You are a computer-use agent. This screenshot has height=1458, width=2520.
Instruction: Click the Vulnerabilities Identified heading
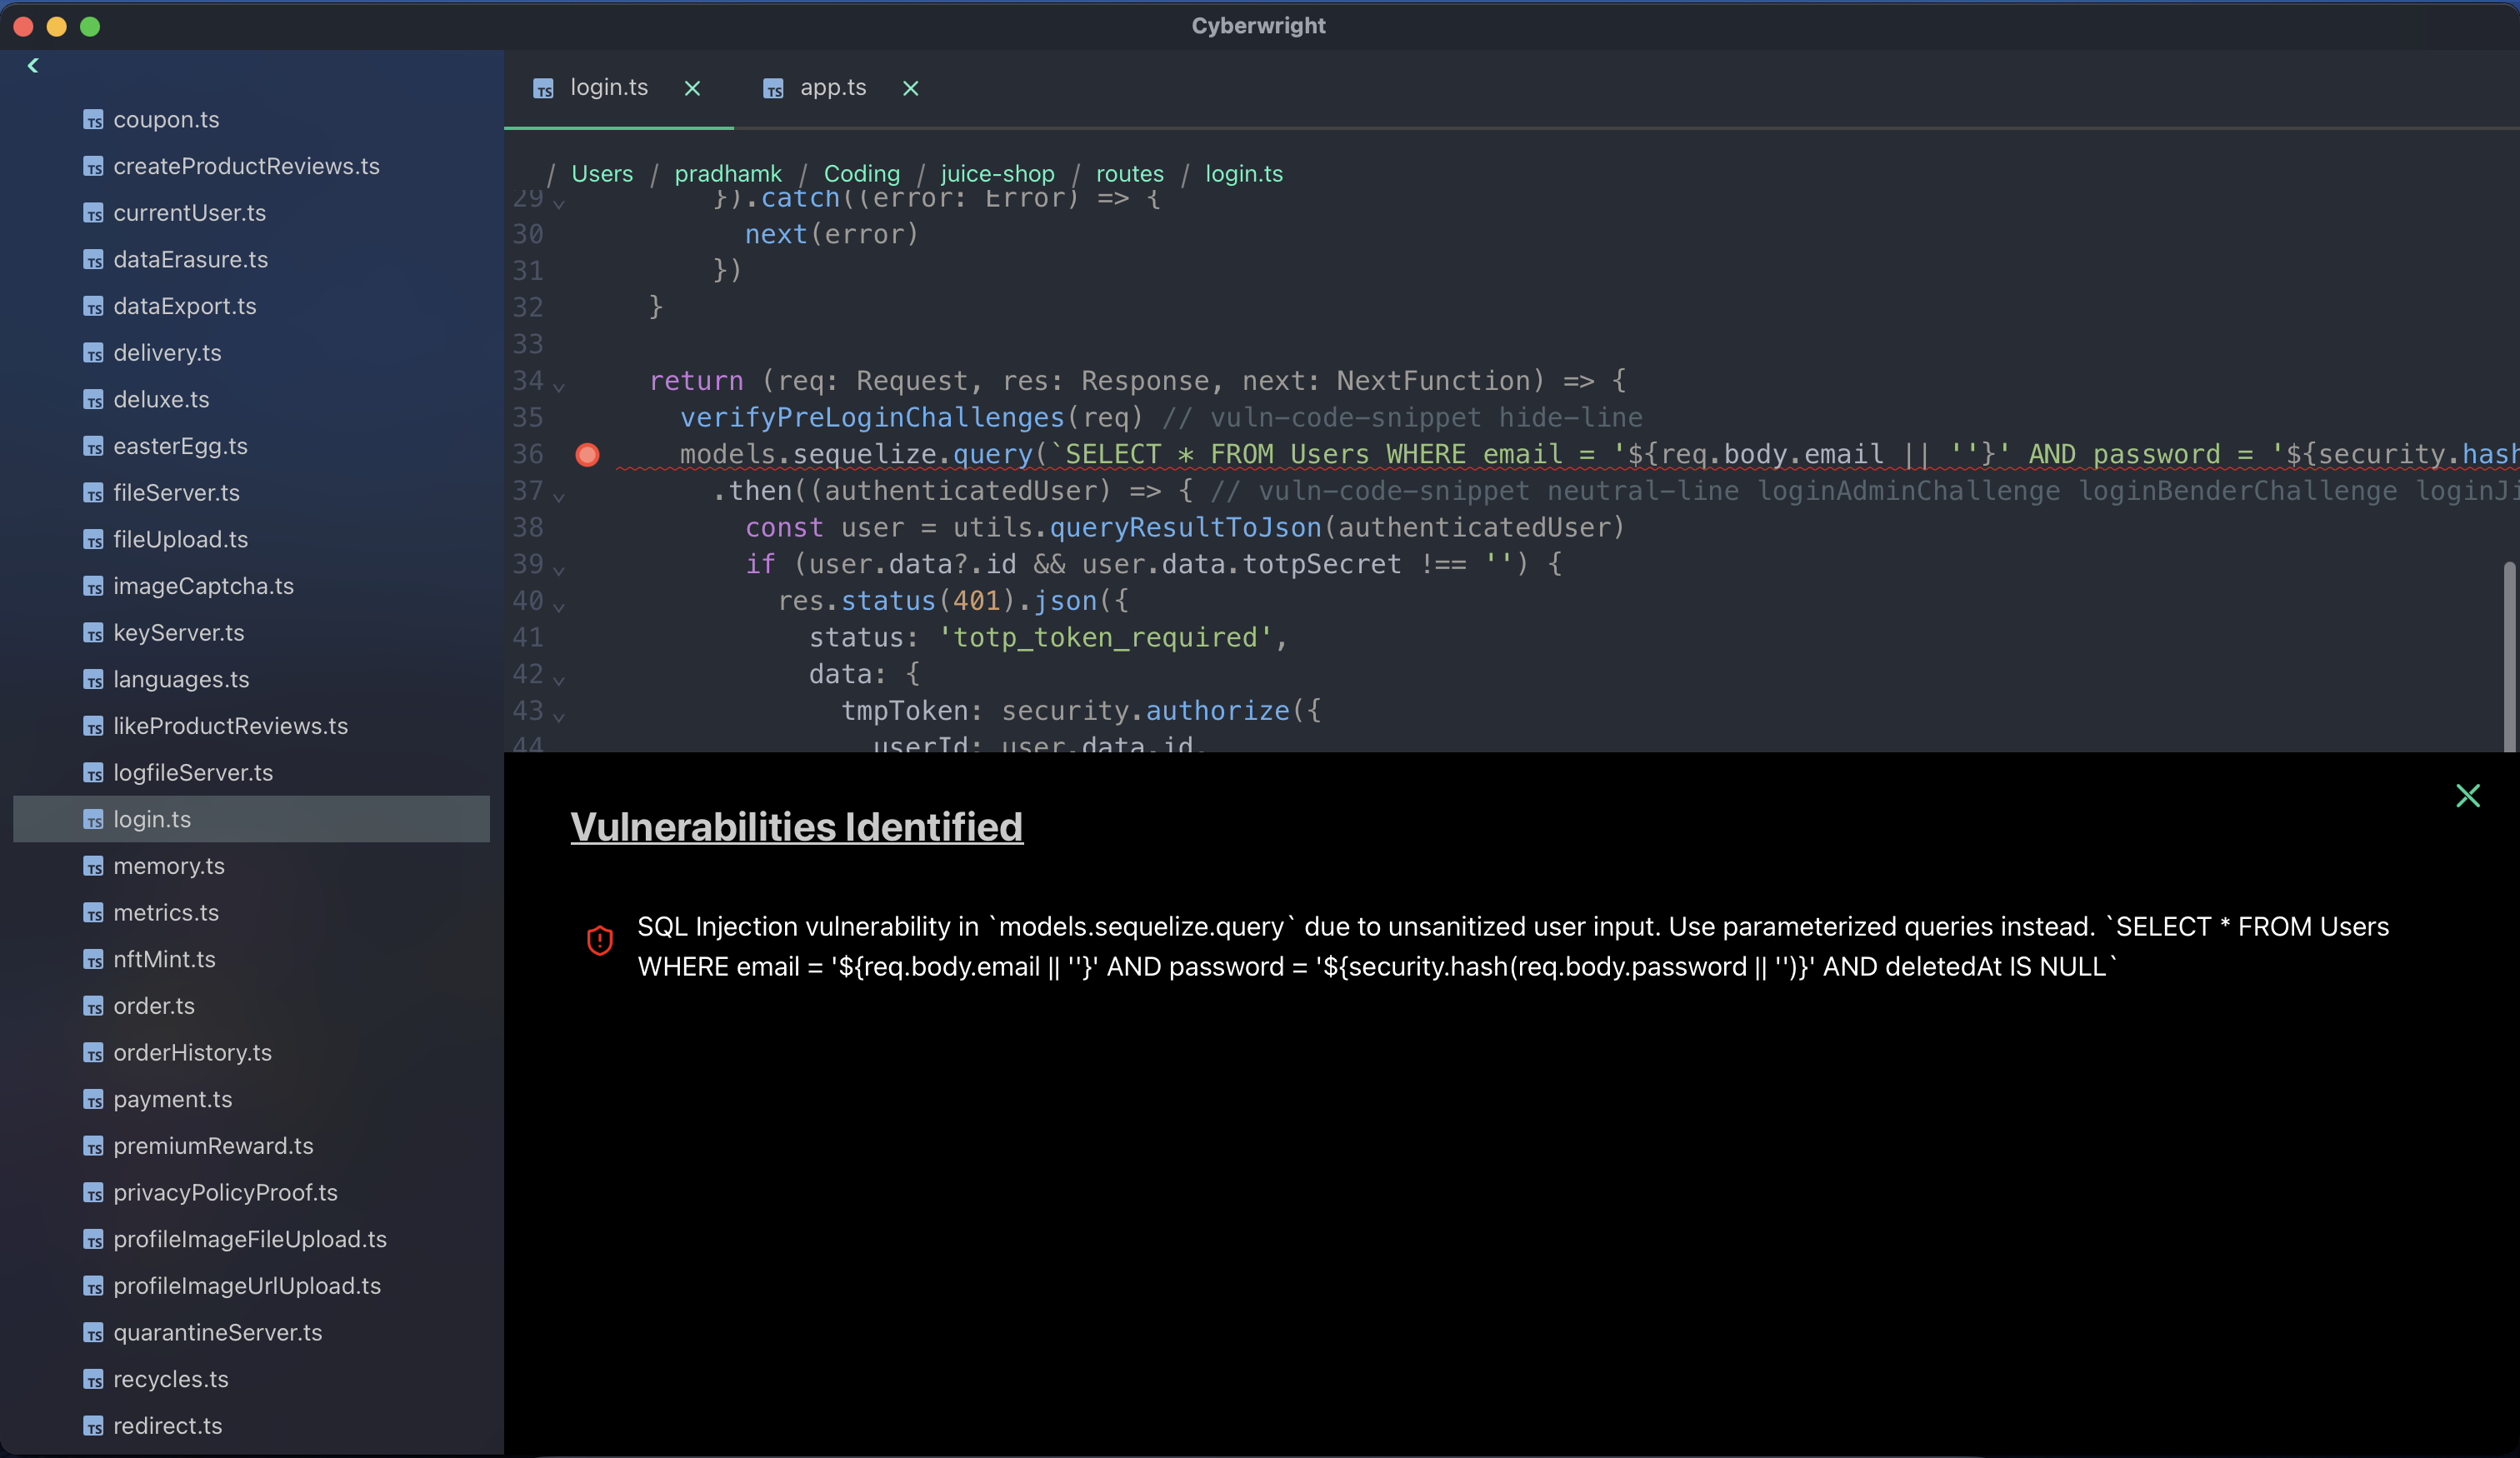click(x=796, y=827)
